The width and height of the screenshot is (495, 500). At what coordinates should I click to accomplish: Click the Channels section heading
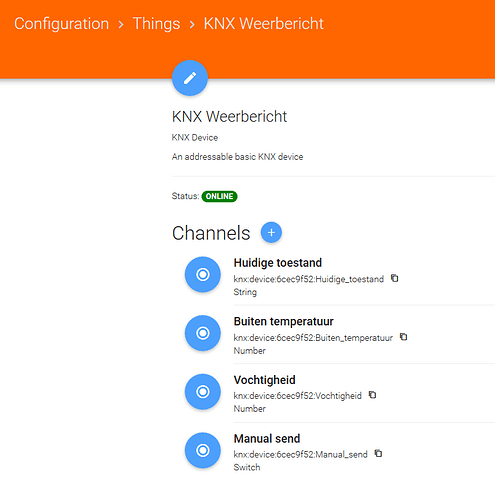[x=211, y=233]
